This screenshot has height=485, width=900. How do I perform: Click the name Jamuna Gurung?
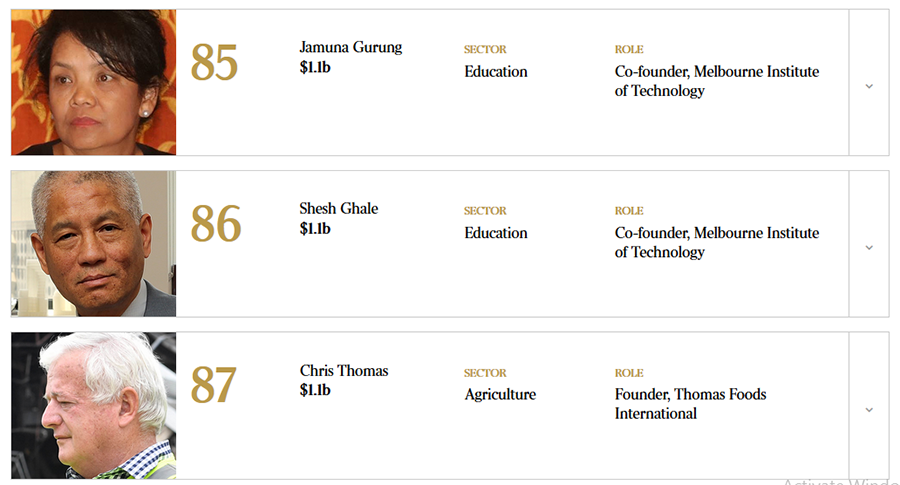point(351,47)
